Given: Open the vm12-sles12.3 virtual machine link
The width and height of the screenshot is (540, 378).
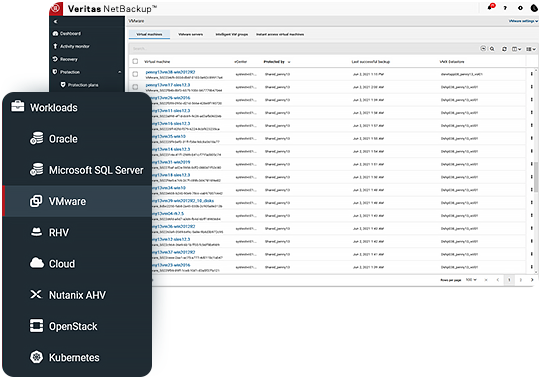Looking at the screenshot, I should [x=171, y=239].
